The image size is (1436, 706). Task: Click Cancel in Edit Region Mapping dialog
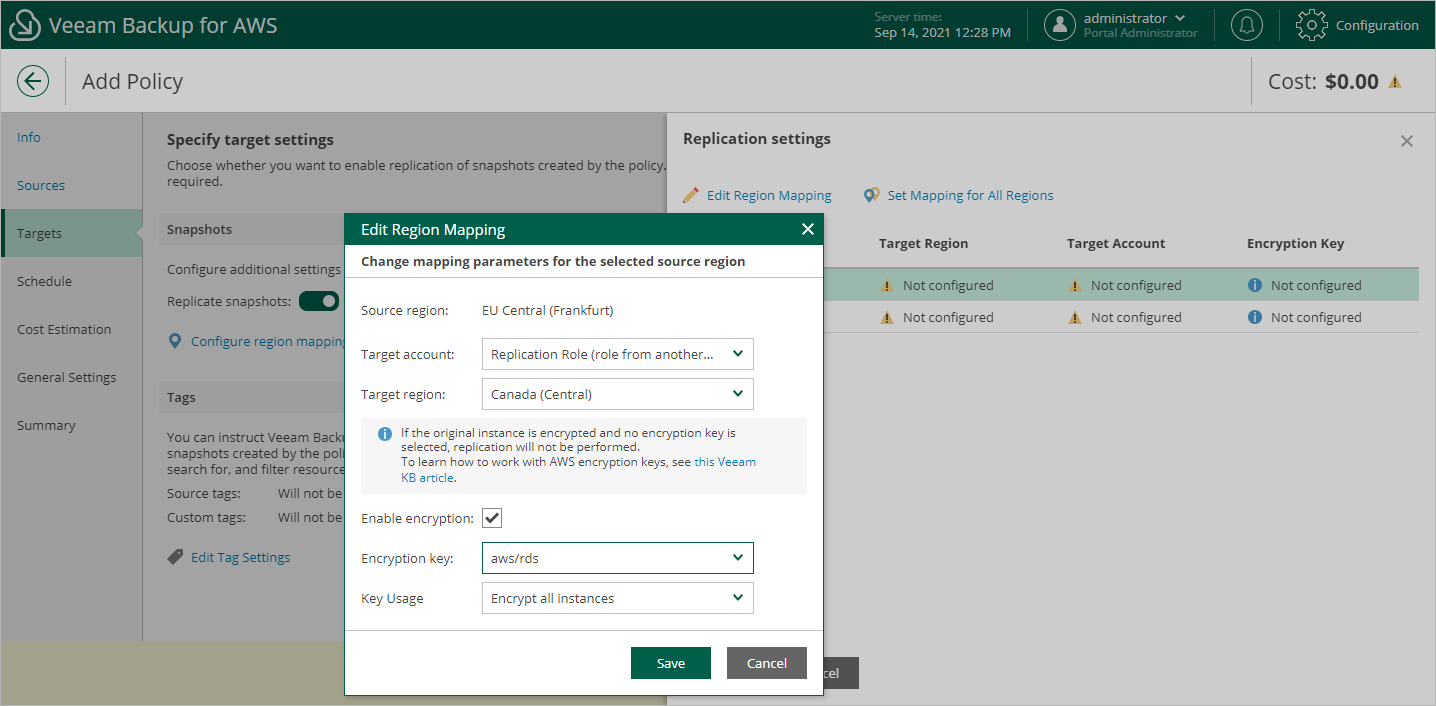[767, 663]
